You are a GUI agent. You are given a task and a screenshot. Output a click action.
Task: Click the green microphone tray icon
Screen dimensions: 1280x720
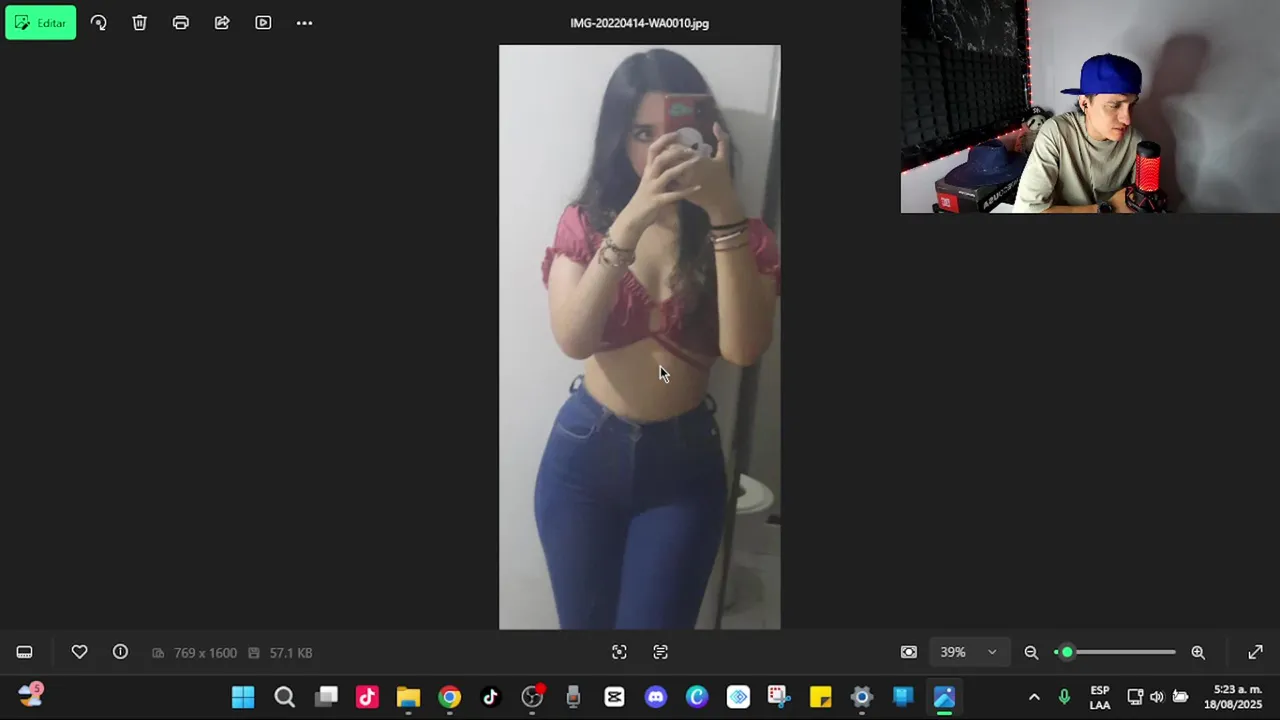point(1064,697)
